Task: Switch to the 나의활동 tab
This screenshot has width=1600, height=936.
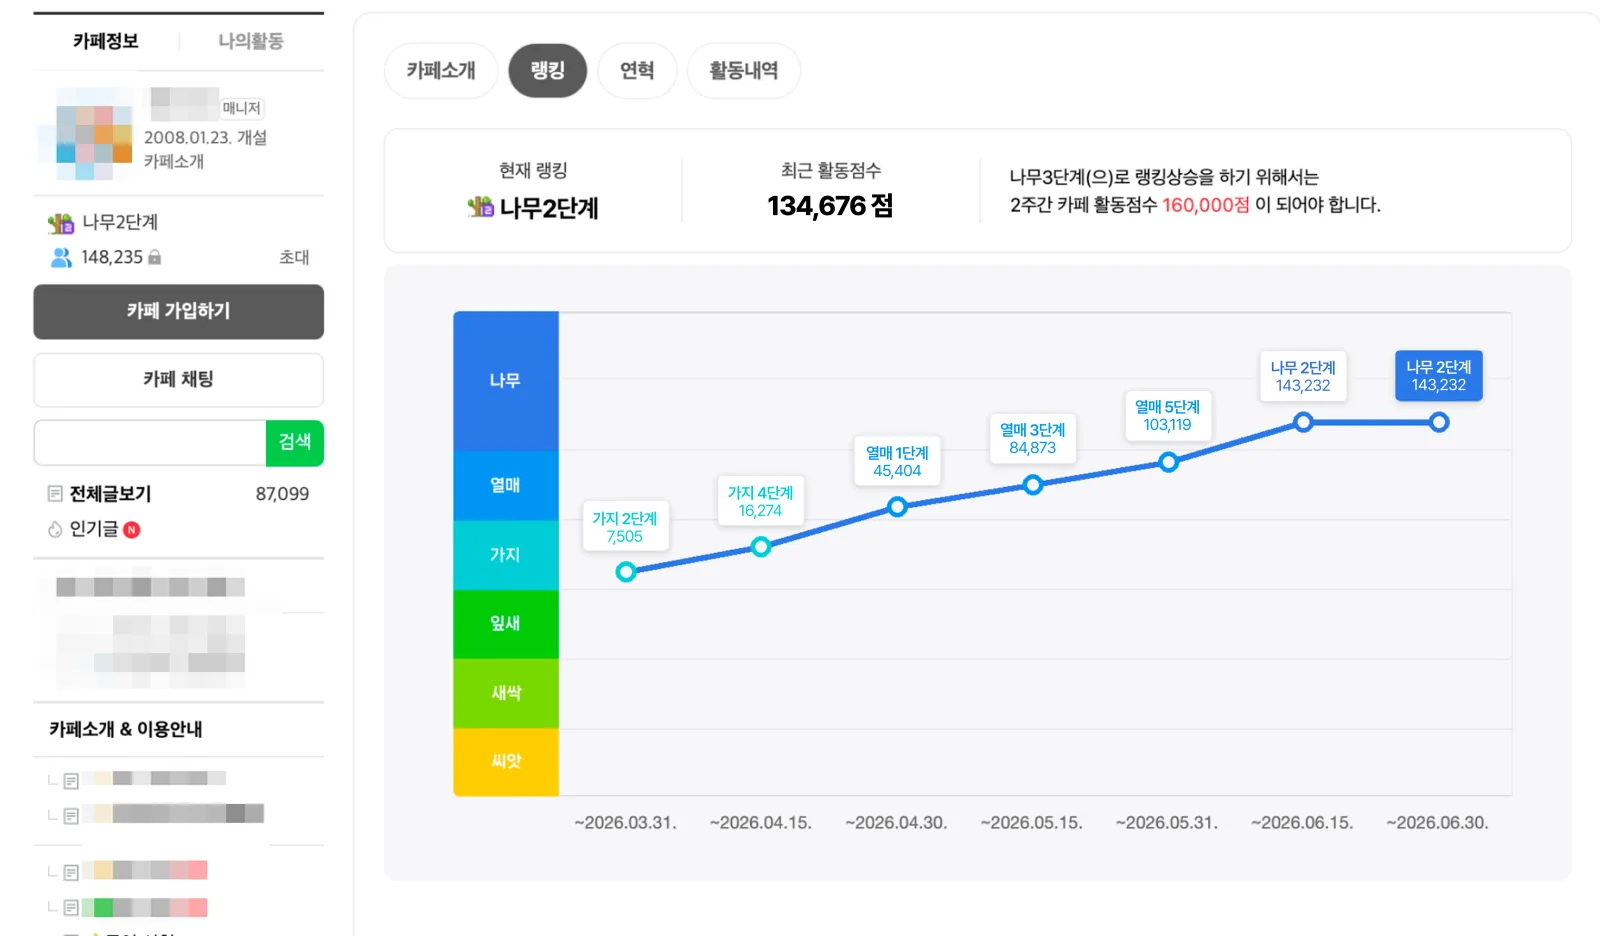Action: tap(251, 41)
